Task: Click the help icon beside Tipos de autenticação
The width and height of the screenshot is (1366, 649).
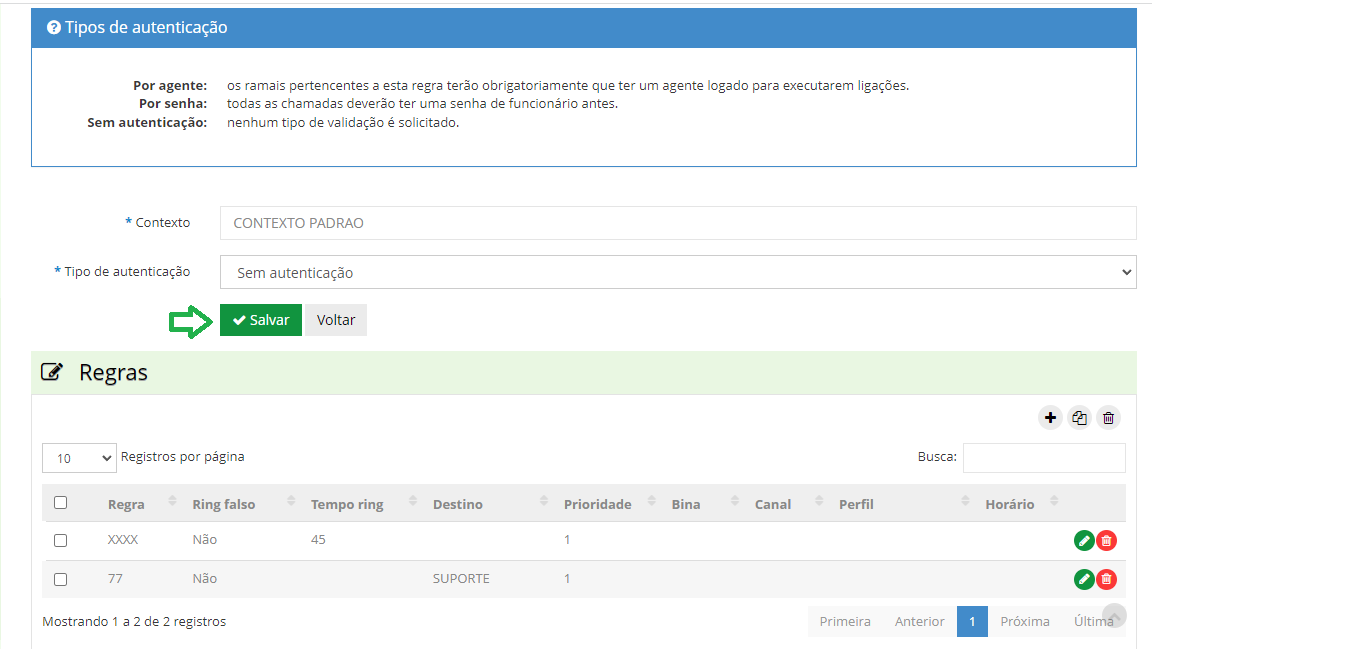Action: 54,28
